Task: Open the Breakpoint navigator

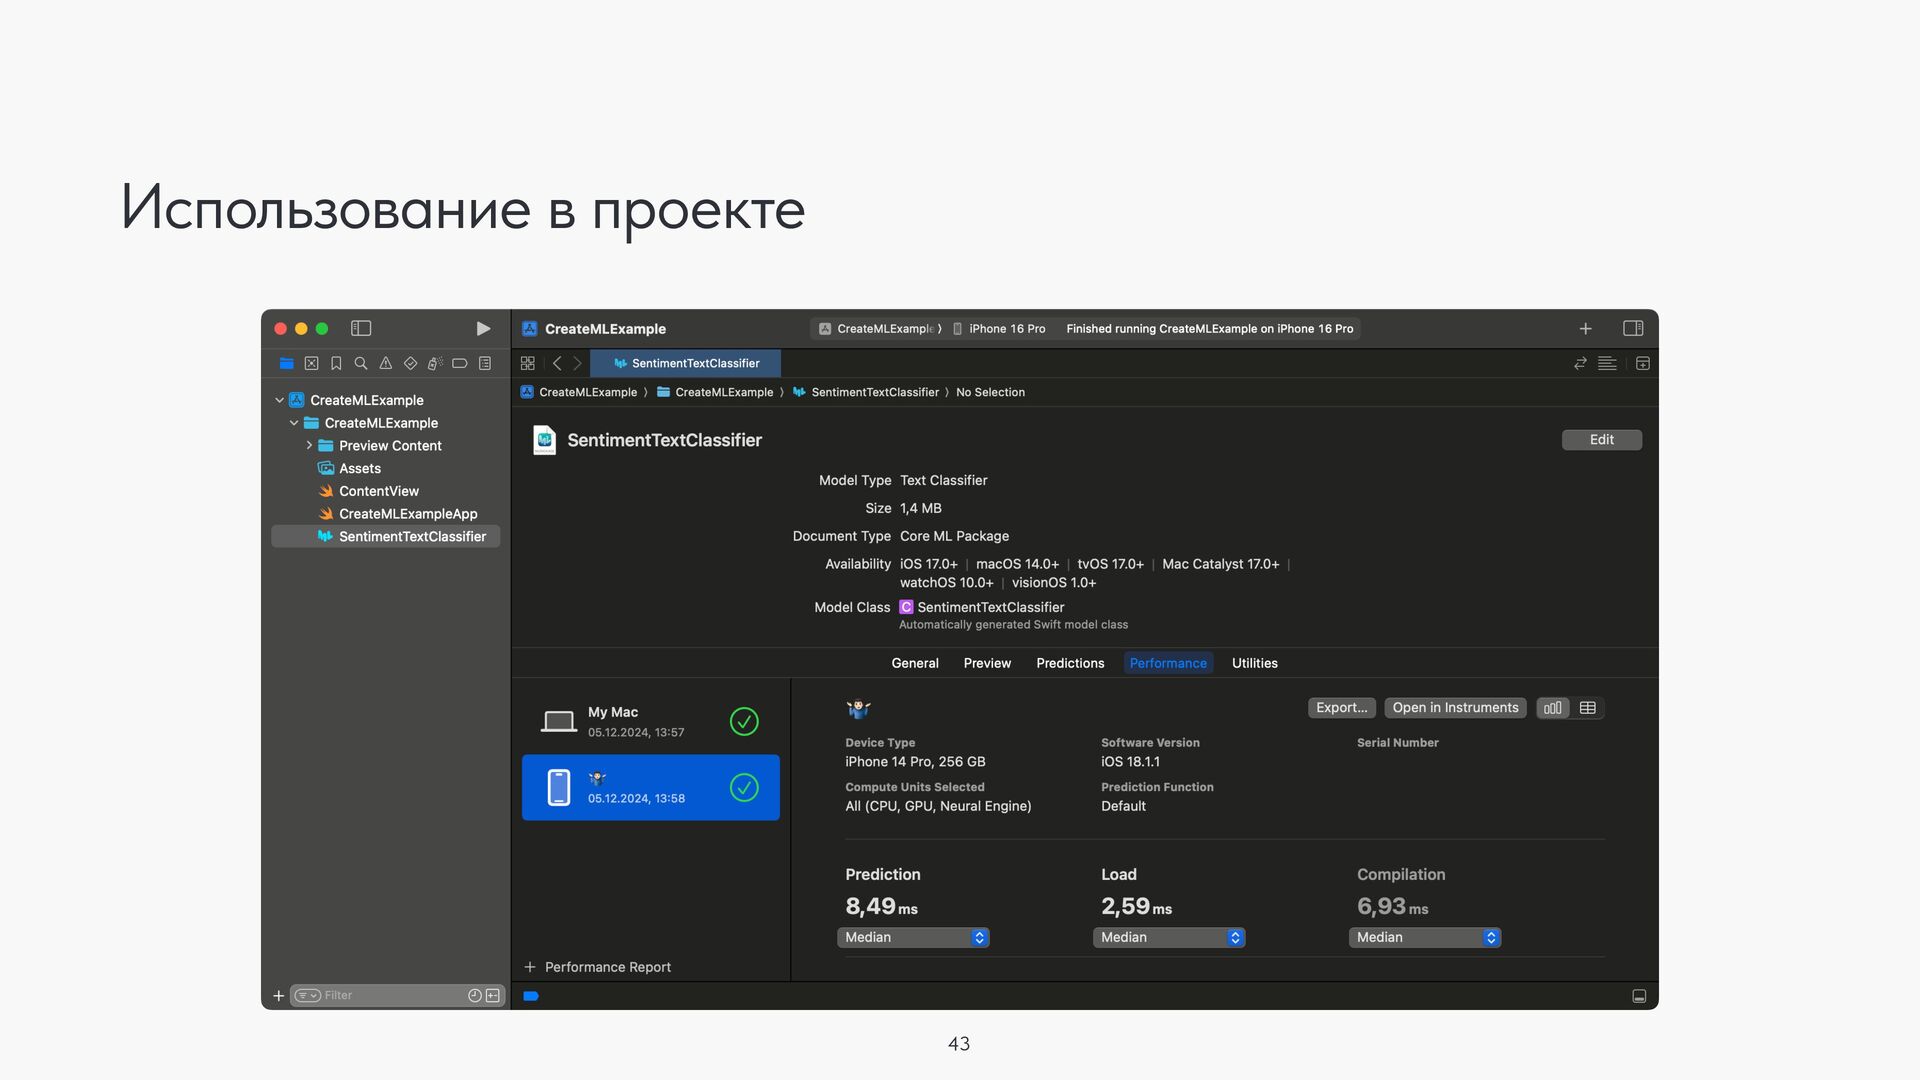Action: 460,363
